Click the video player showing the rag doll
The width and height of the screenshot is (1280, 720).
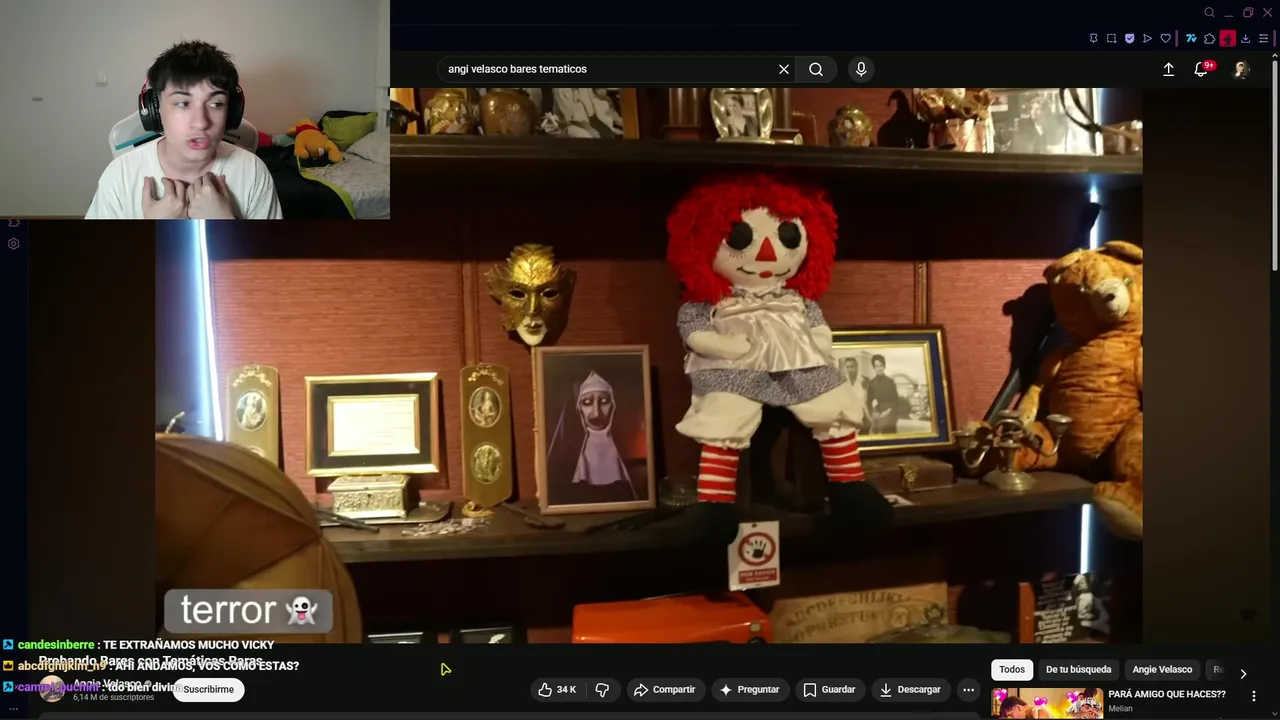(648, 365)
